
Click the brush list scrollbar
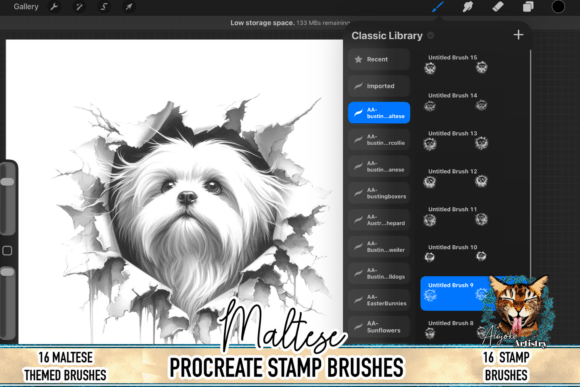[x=530, y=163]
